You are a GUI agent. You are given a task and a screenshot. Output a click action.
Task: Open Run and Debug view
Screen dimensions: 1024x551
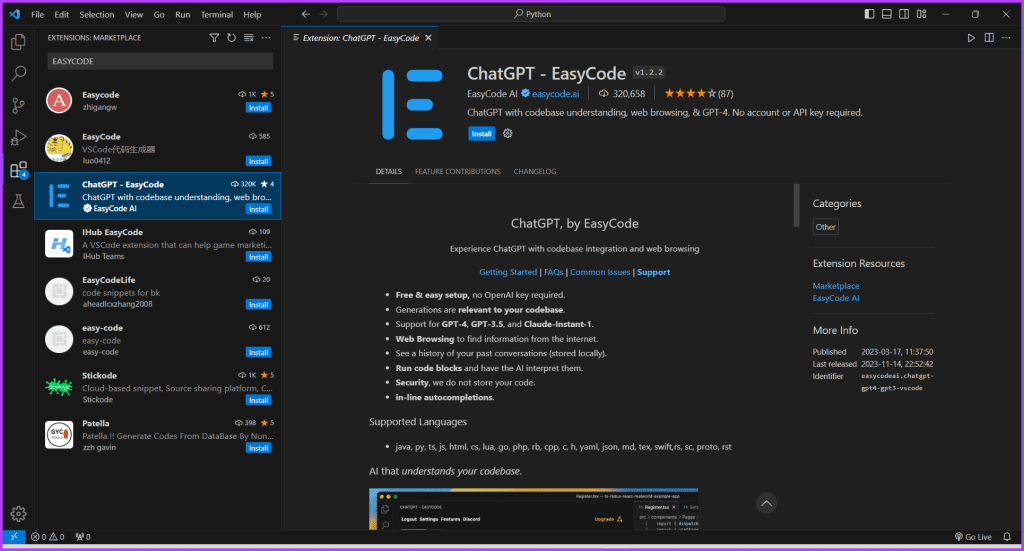(18, 137)
